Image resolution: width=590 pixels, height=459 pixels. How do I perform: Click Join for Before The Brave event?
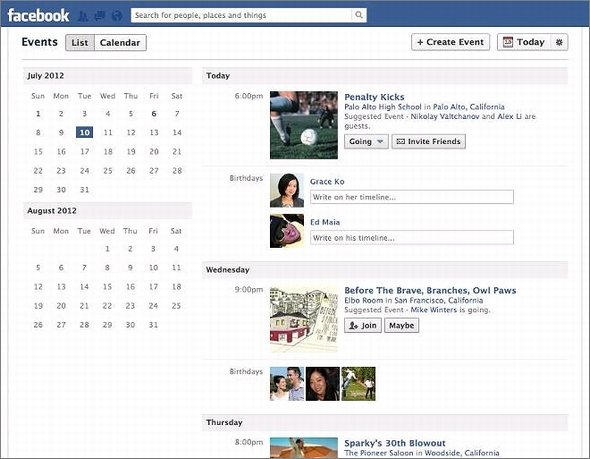[x=363, y=325]
